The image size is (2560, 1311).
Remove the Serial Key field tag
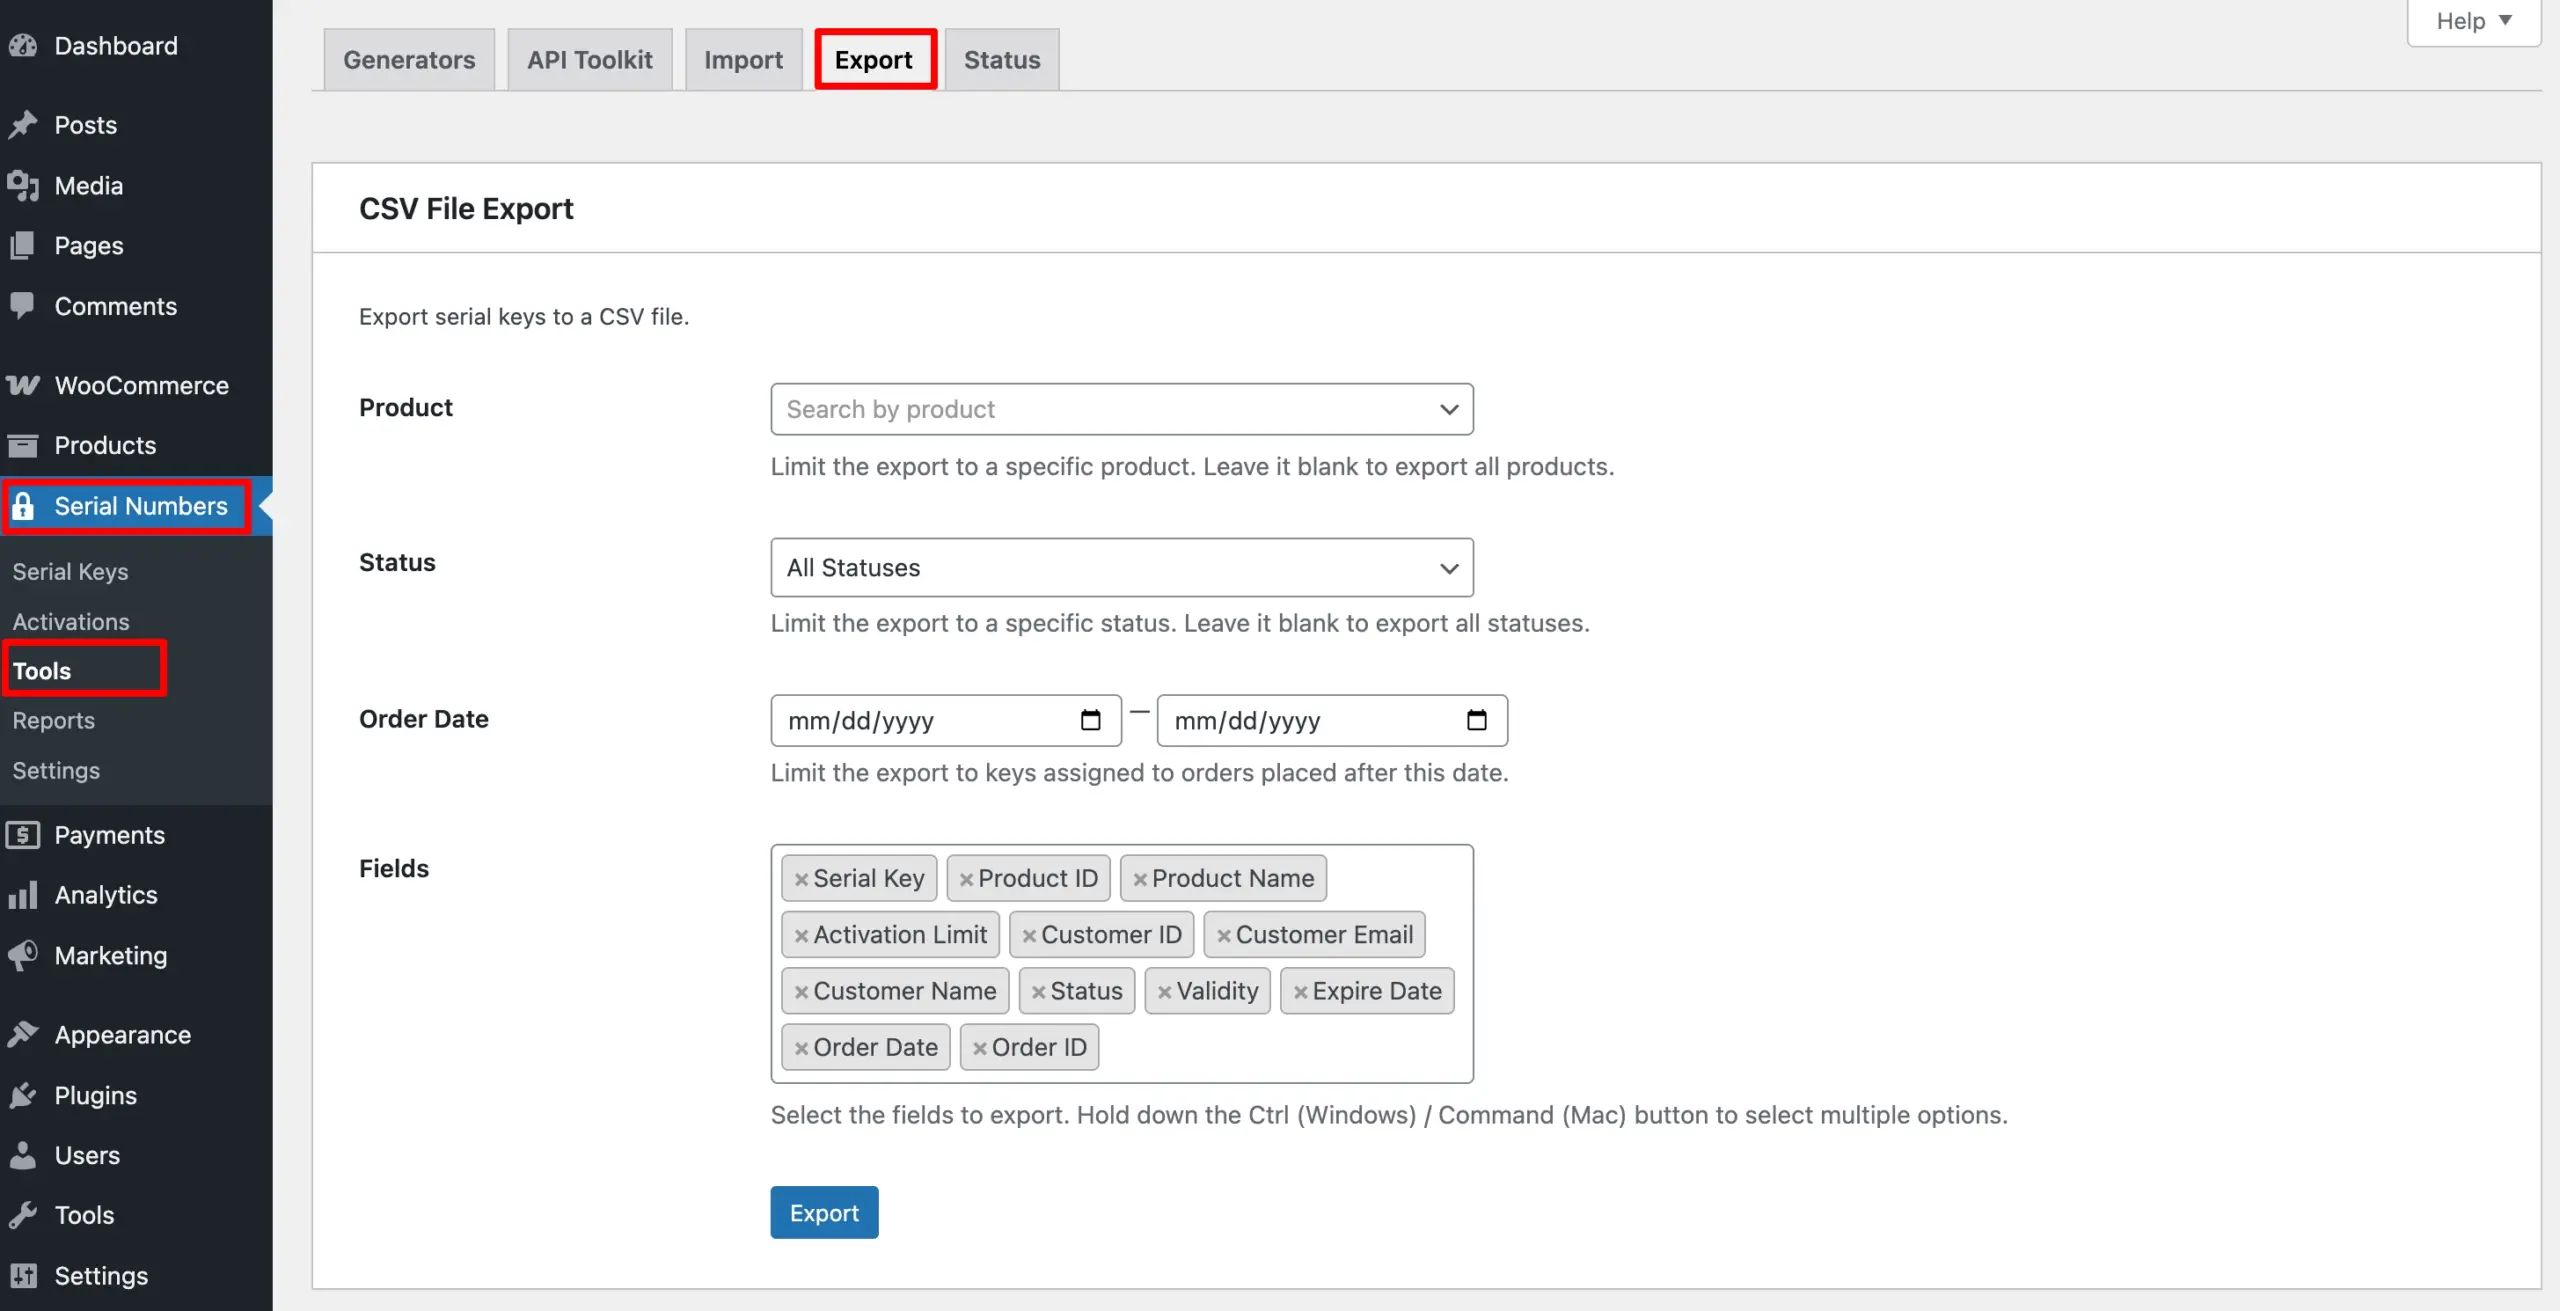click(801, 880)
